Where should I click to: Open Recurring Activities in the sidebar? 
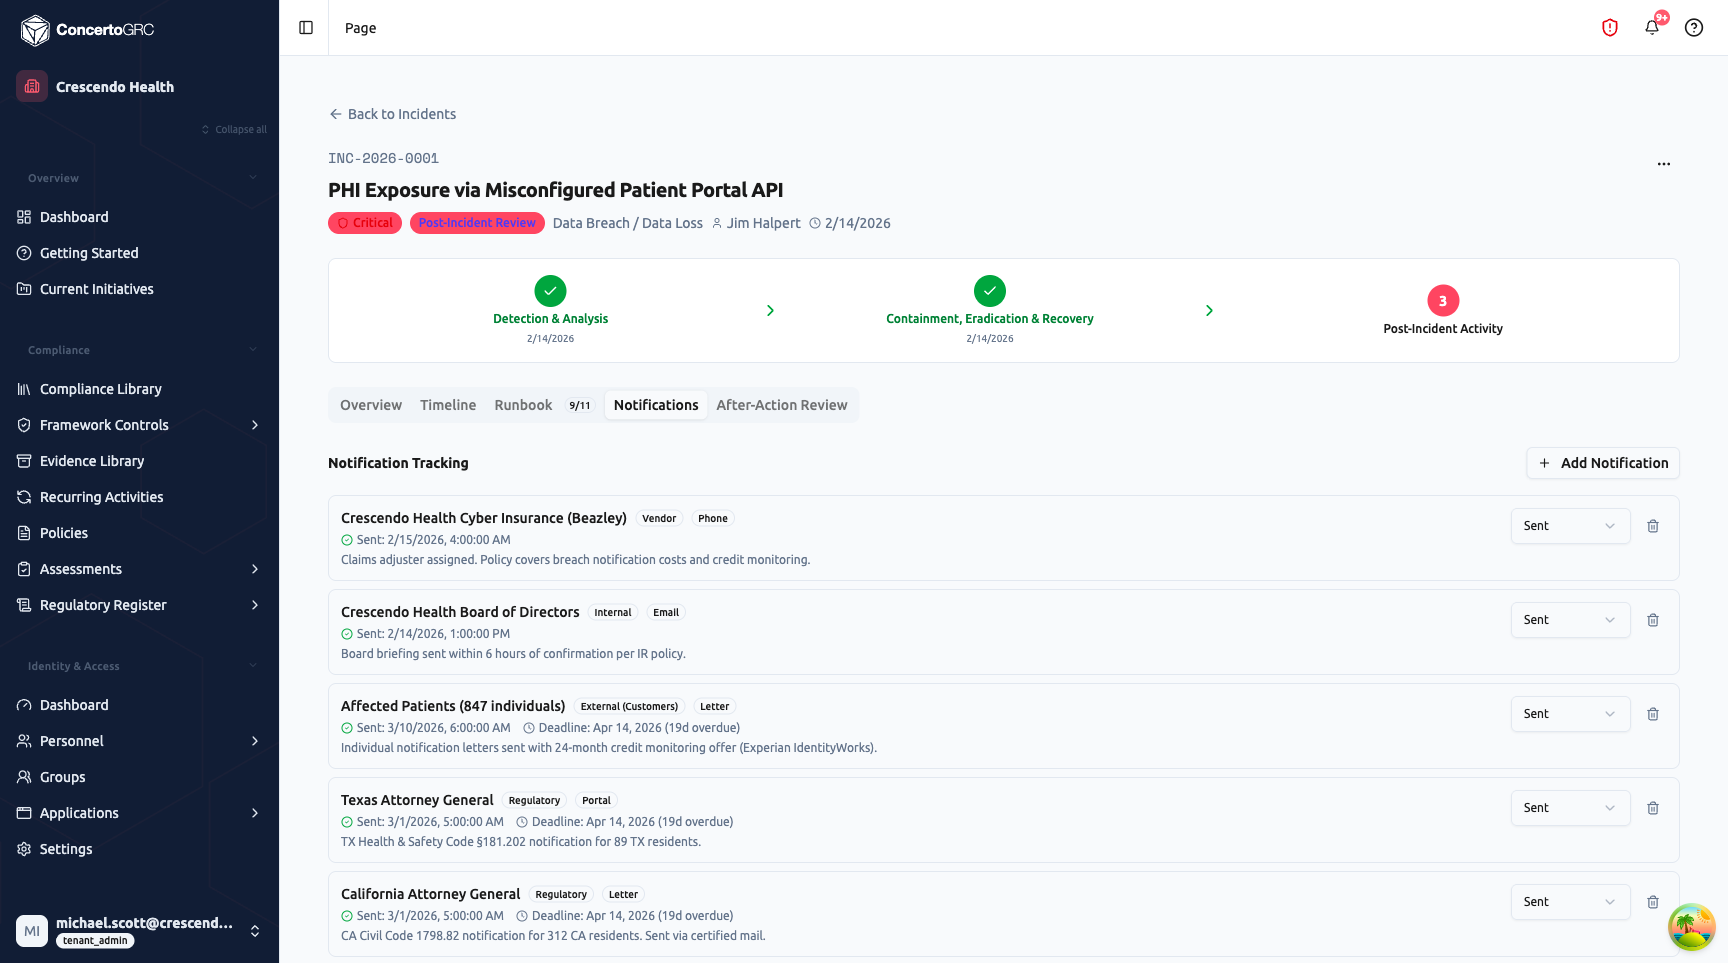(139, 497)
